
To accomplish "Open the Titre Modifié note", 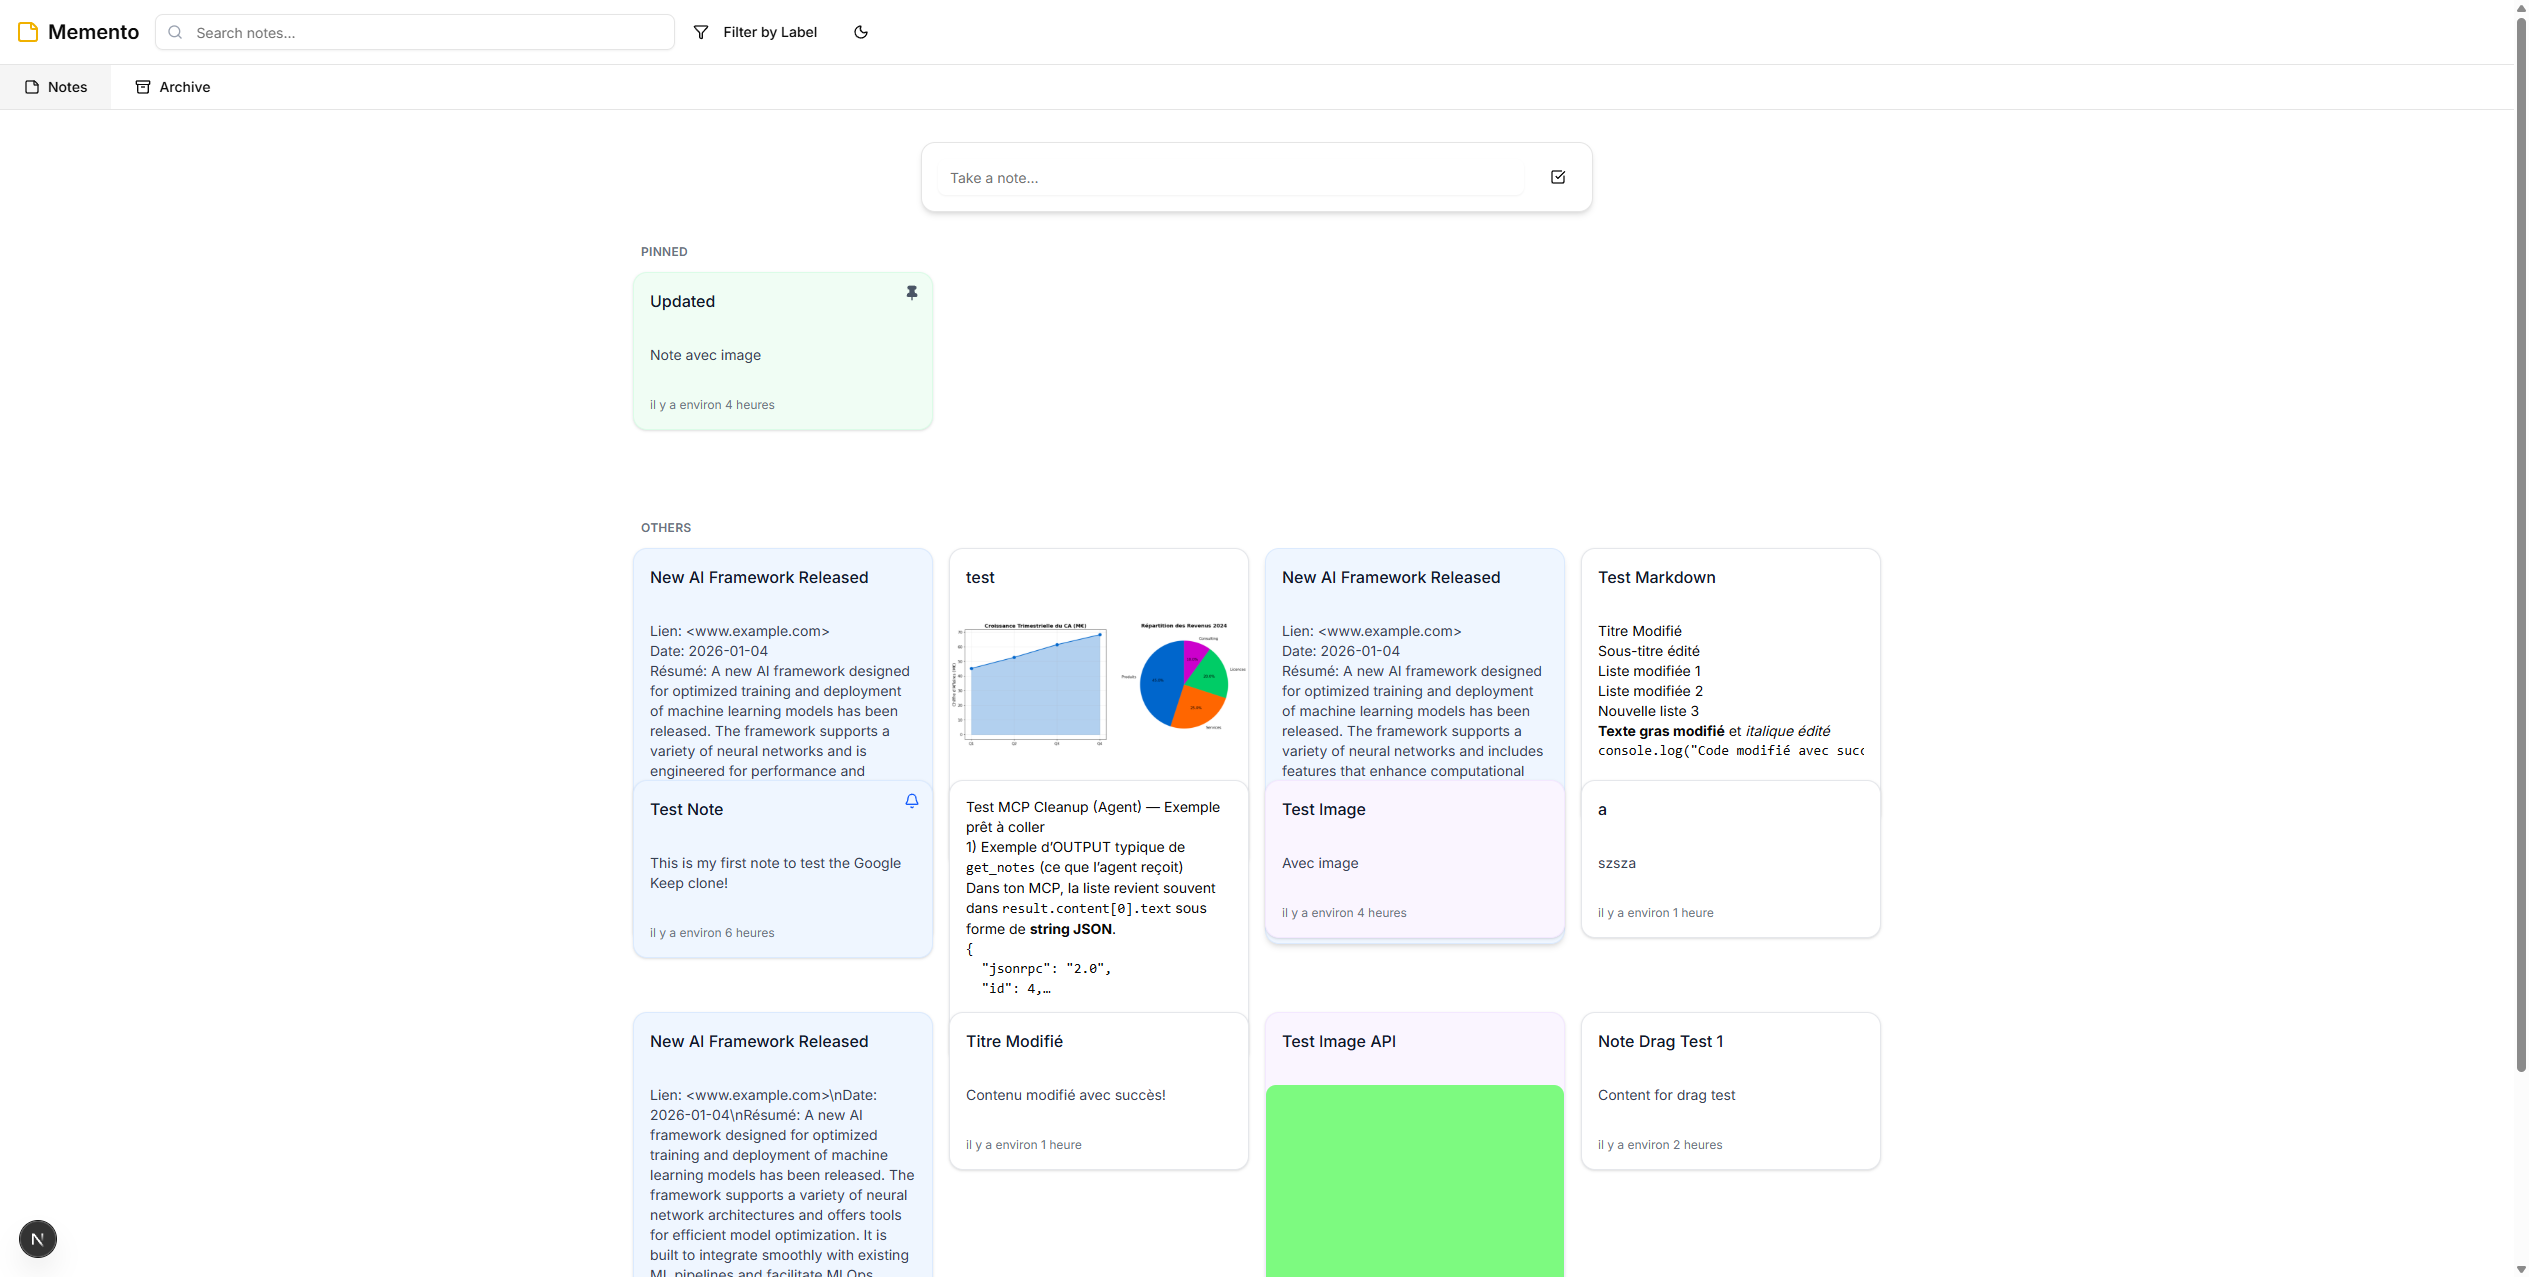I will point(1098,1090).
